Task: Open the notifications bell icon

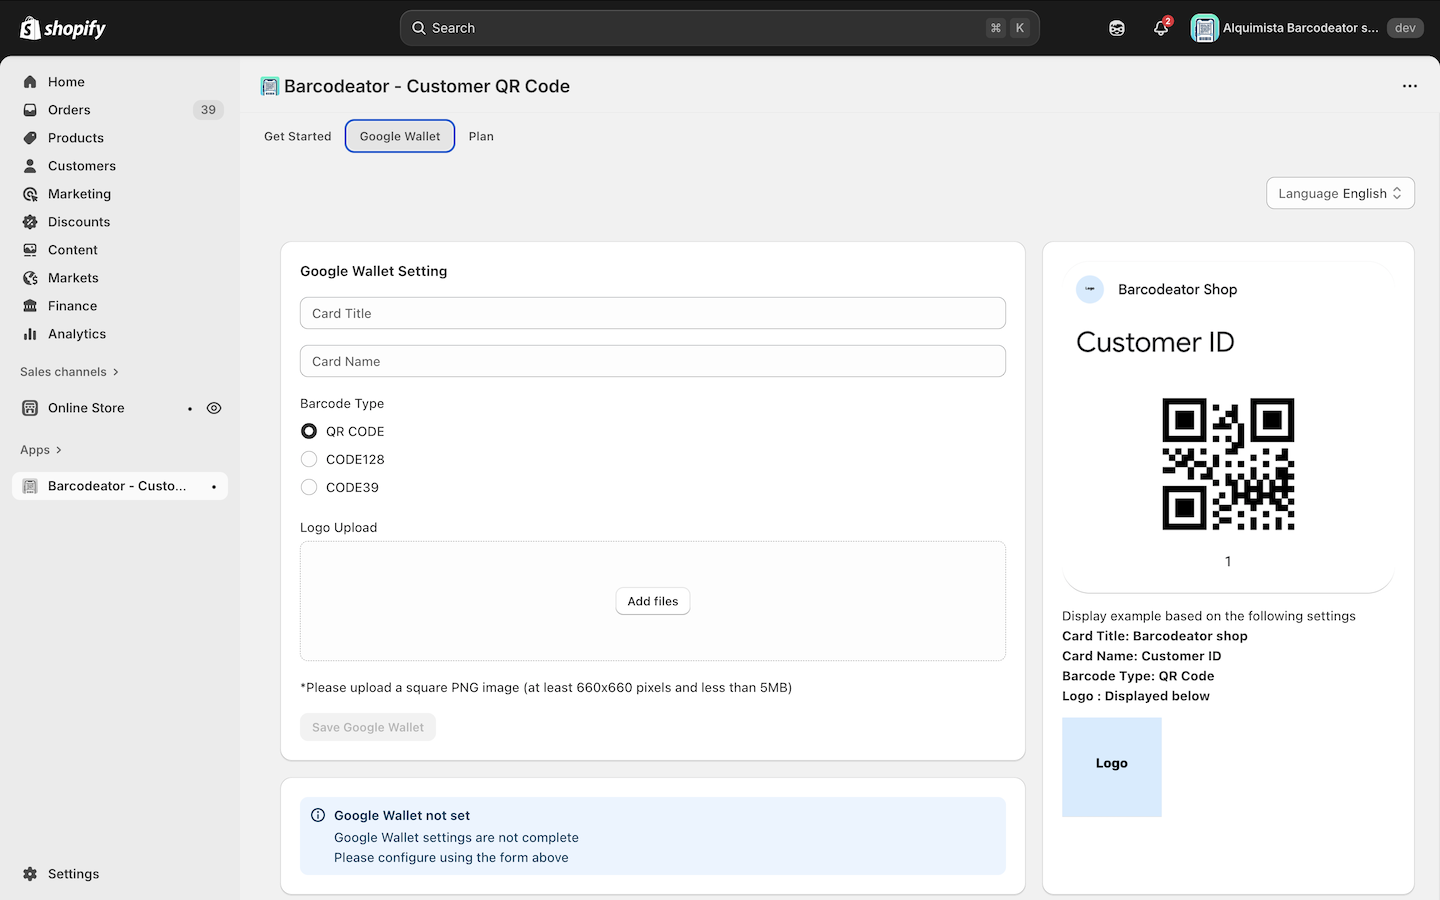Action: pos(1160,28)
